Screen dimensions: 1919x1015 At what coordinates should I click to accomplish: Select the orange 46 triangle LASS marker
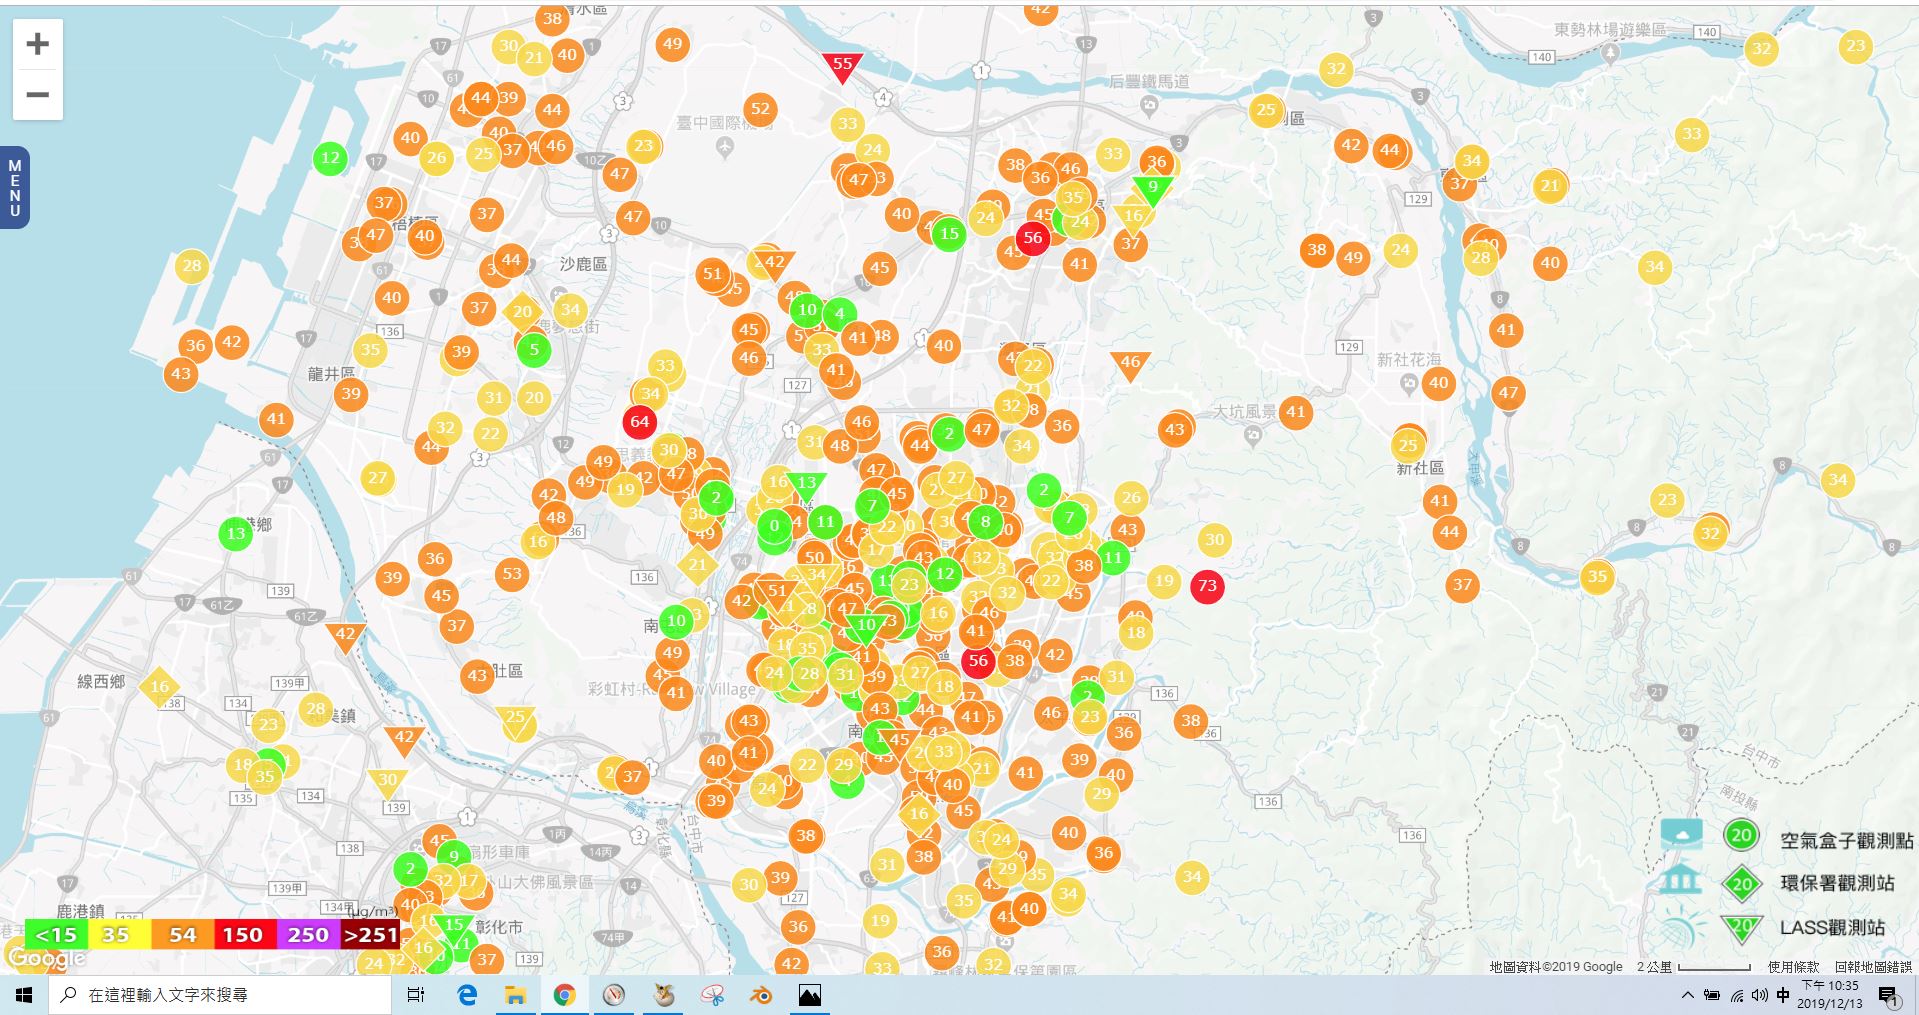pos(1130,365)
